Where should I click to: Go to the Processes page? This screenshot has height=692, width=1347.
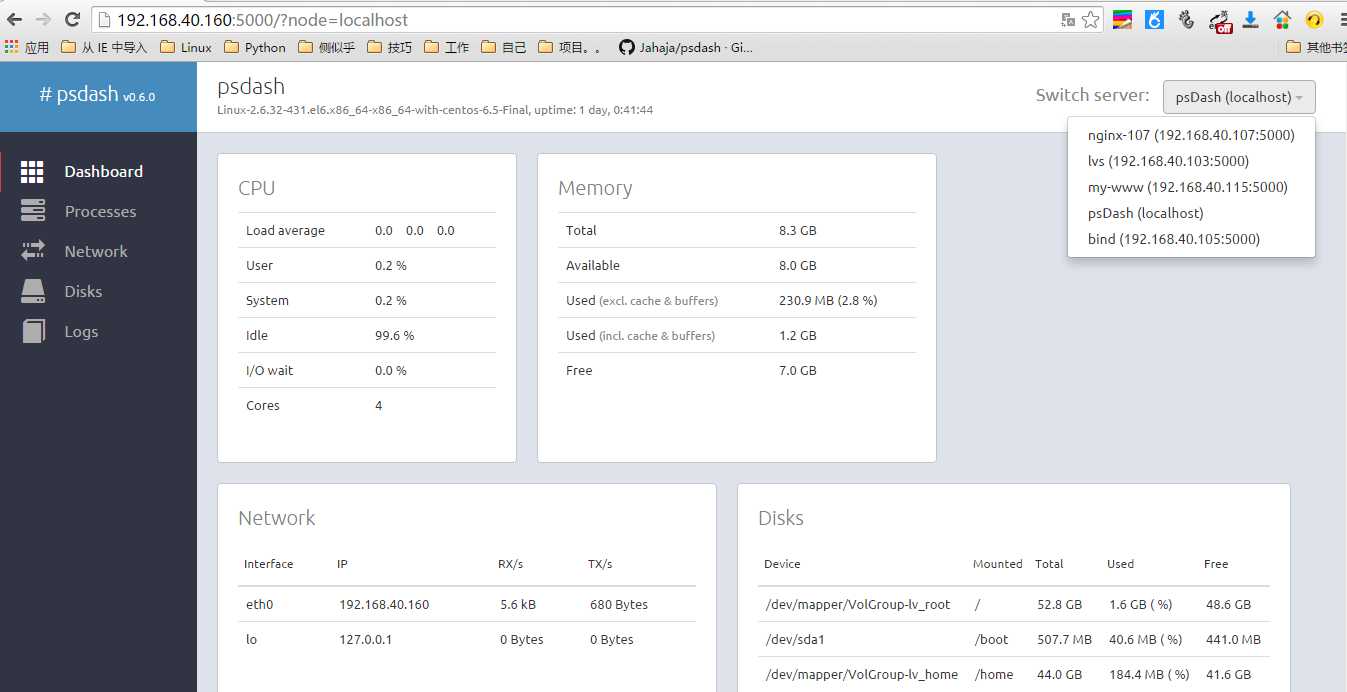[x=100, y=212]
